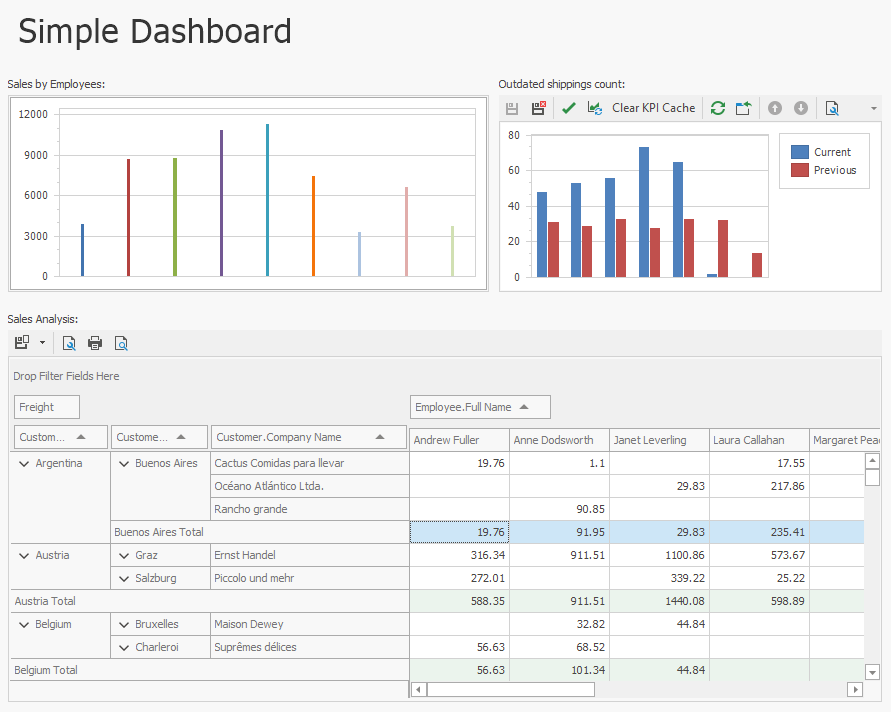Image resolution: width=891 pixels, height=712 pixels.
Task: Click the pivot grid vertical scroll up arrow
Action: point(872,460)
